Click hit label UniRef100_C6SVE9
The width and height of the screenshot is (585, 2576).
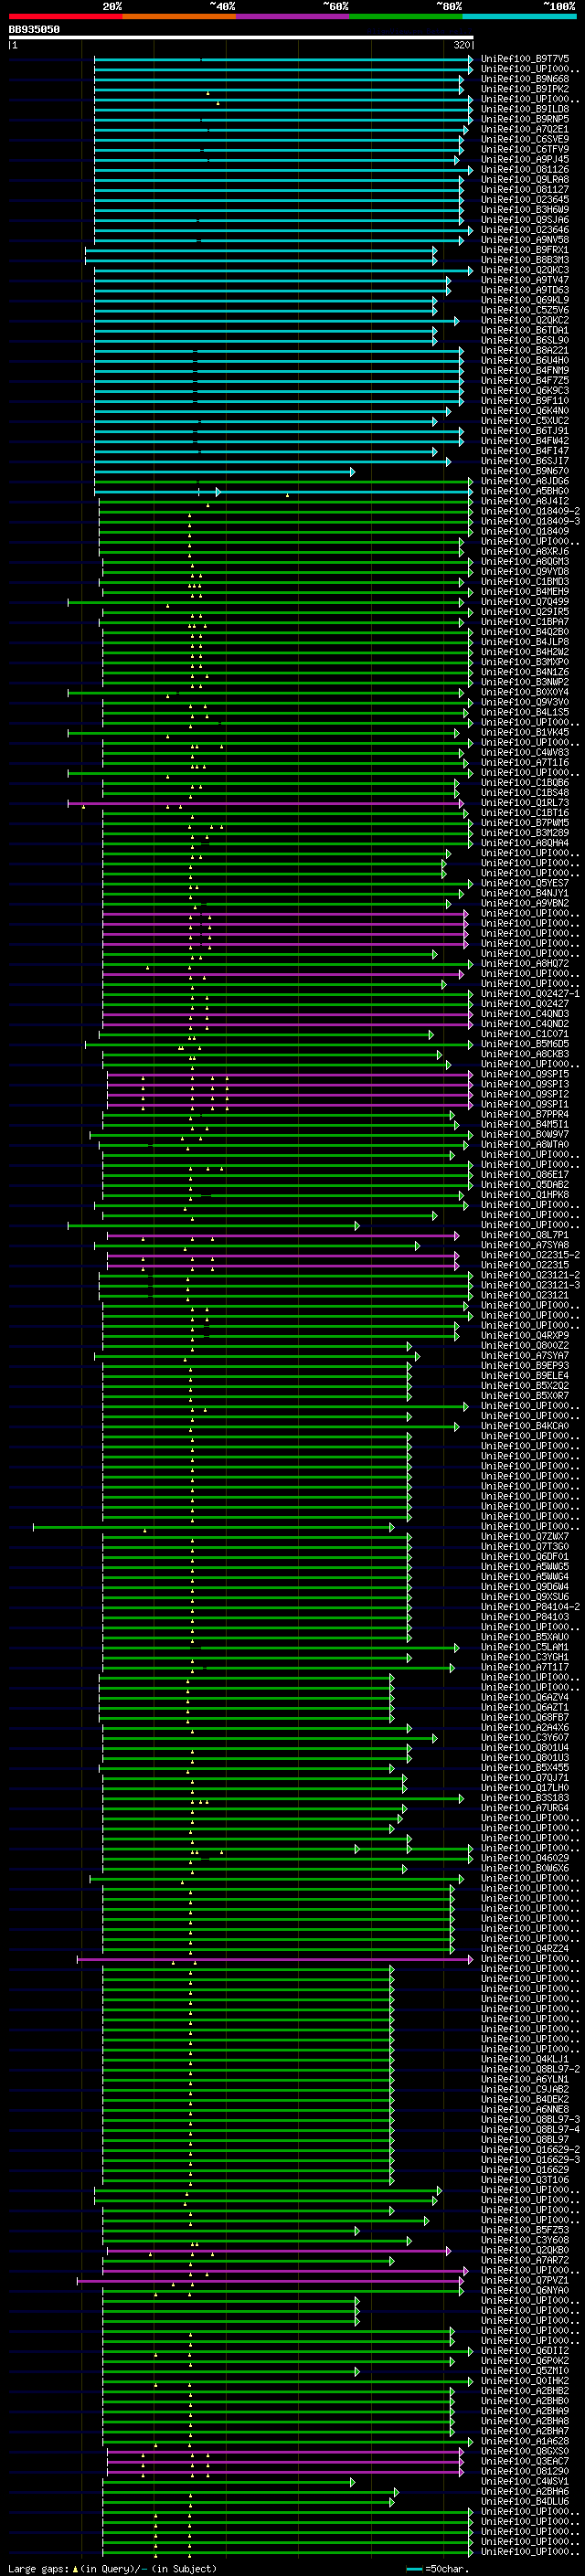[x=525, y=139]
